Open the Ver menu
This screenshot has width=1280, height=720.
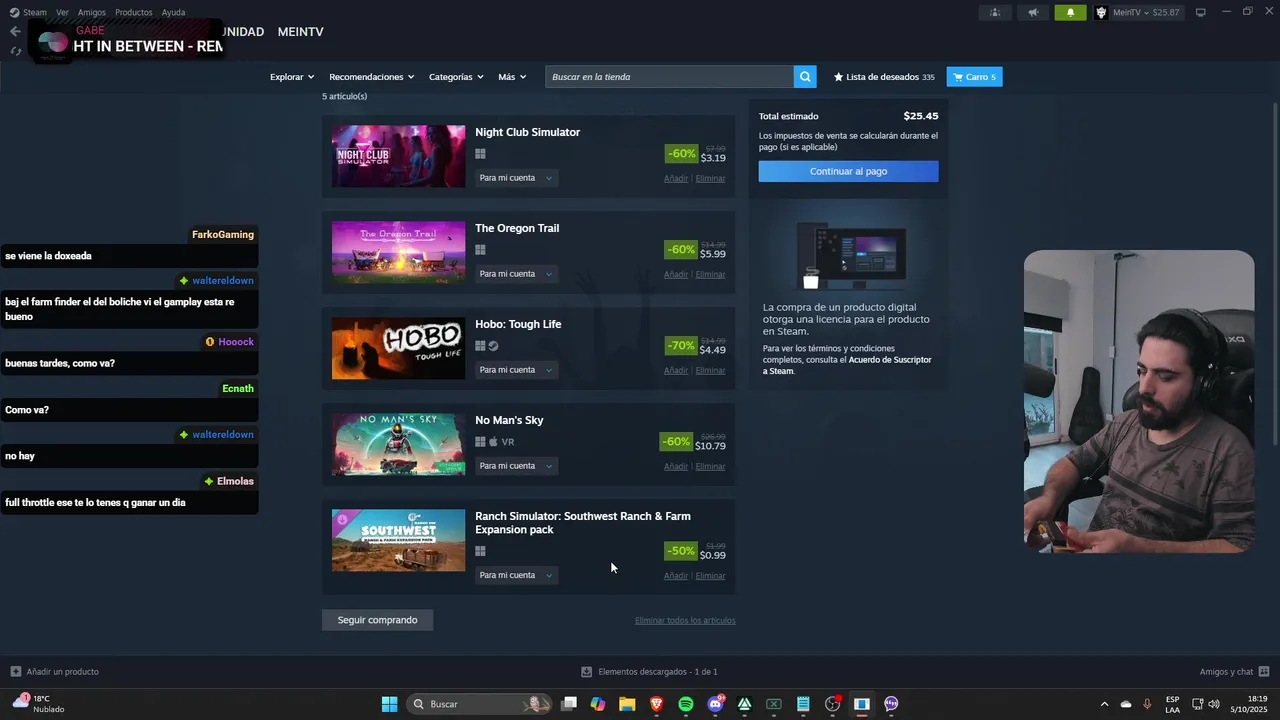(x=62, y=12)
